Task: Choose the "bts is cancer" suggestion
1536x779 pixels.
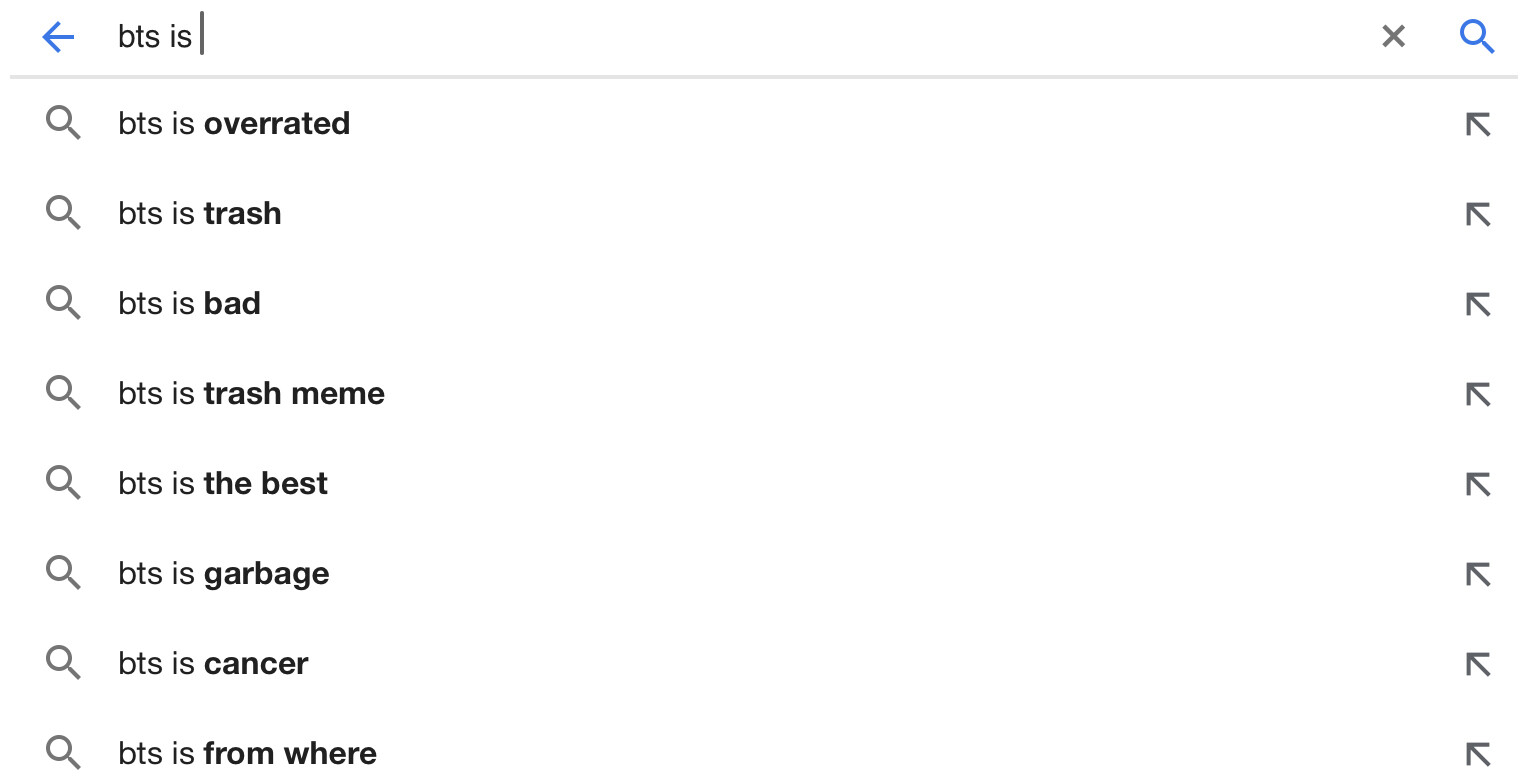Action: tap(213, 664)
